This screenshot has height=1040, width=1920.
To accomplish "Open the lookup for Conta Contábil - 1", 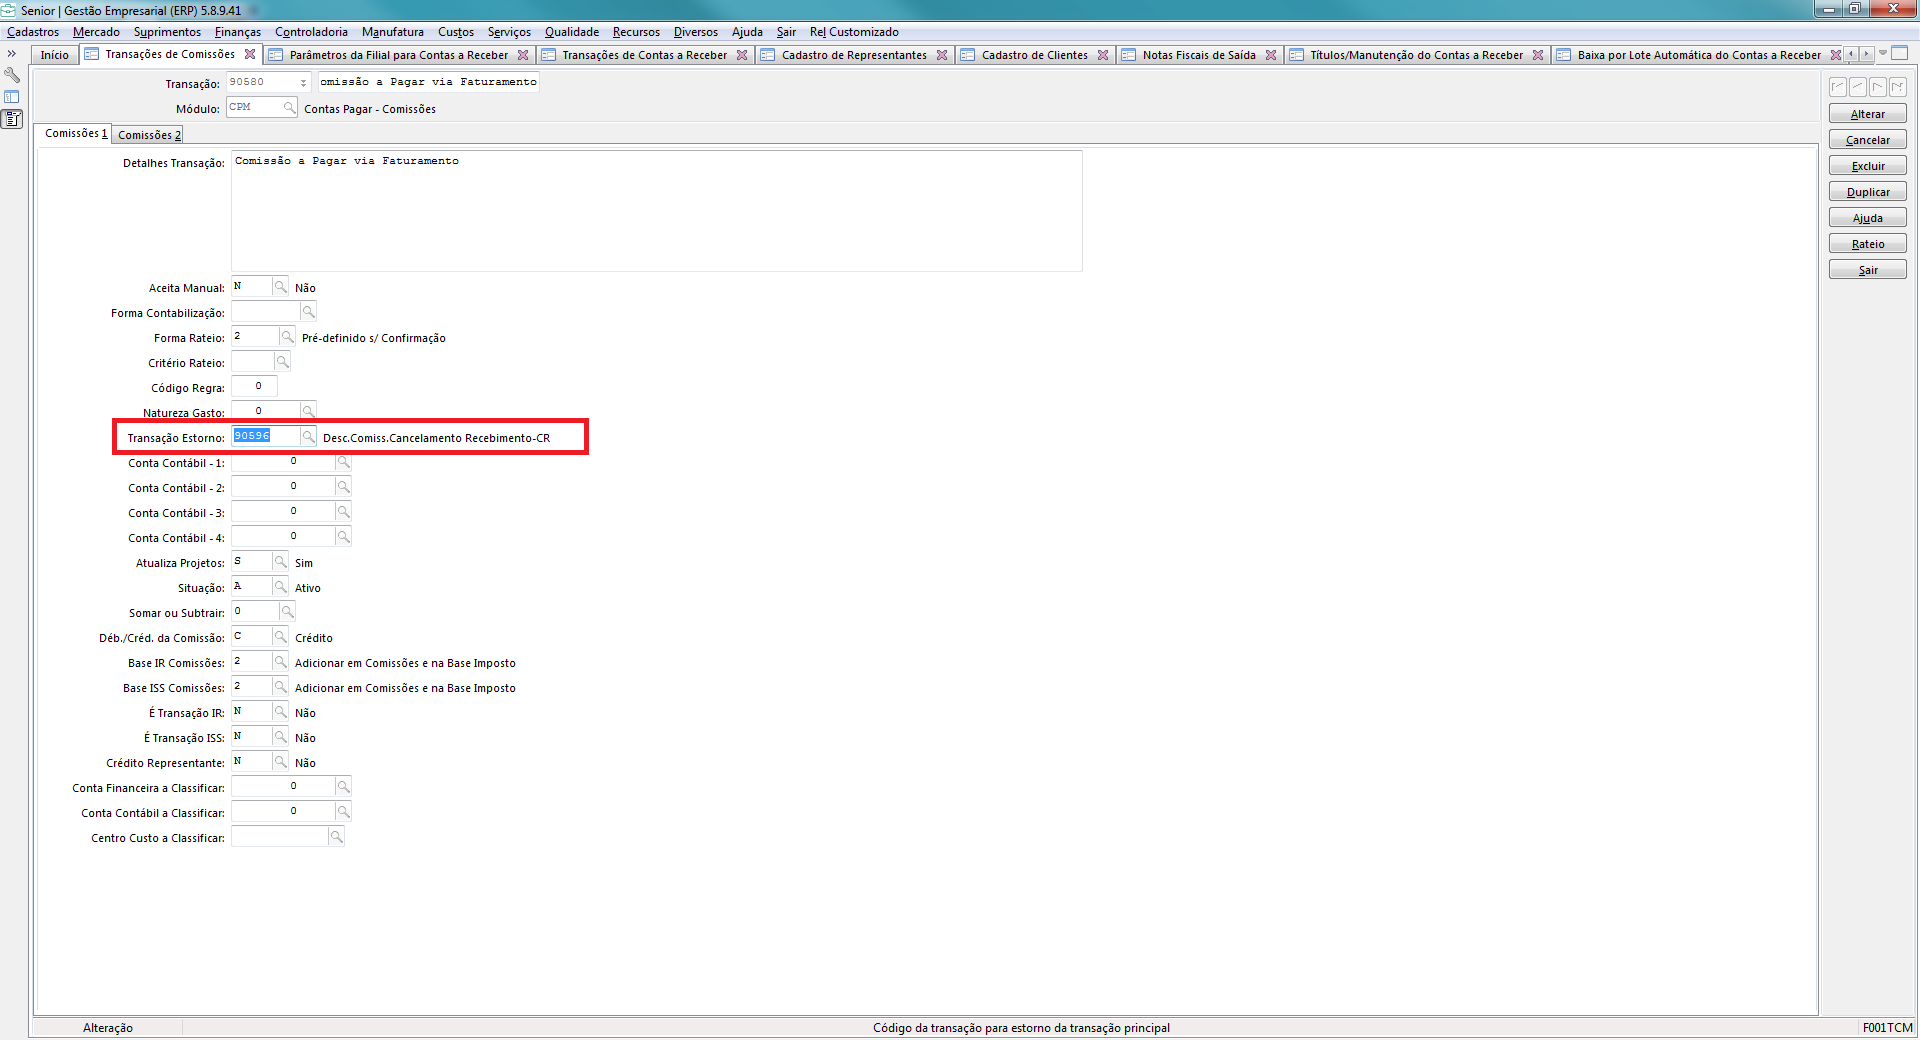I will (x=343, y=462).
